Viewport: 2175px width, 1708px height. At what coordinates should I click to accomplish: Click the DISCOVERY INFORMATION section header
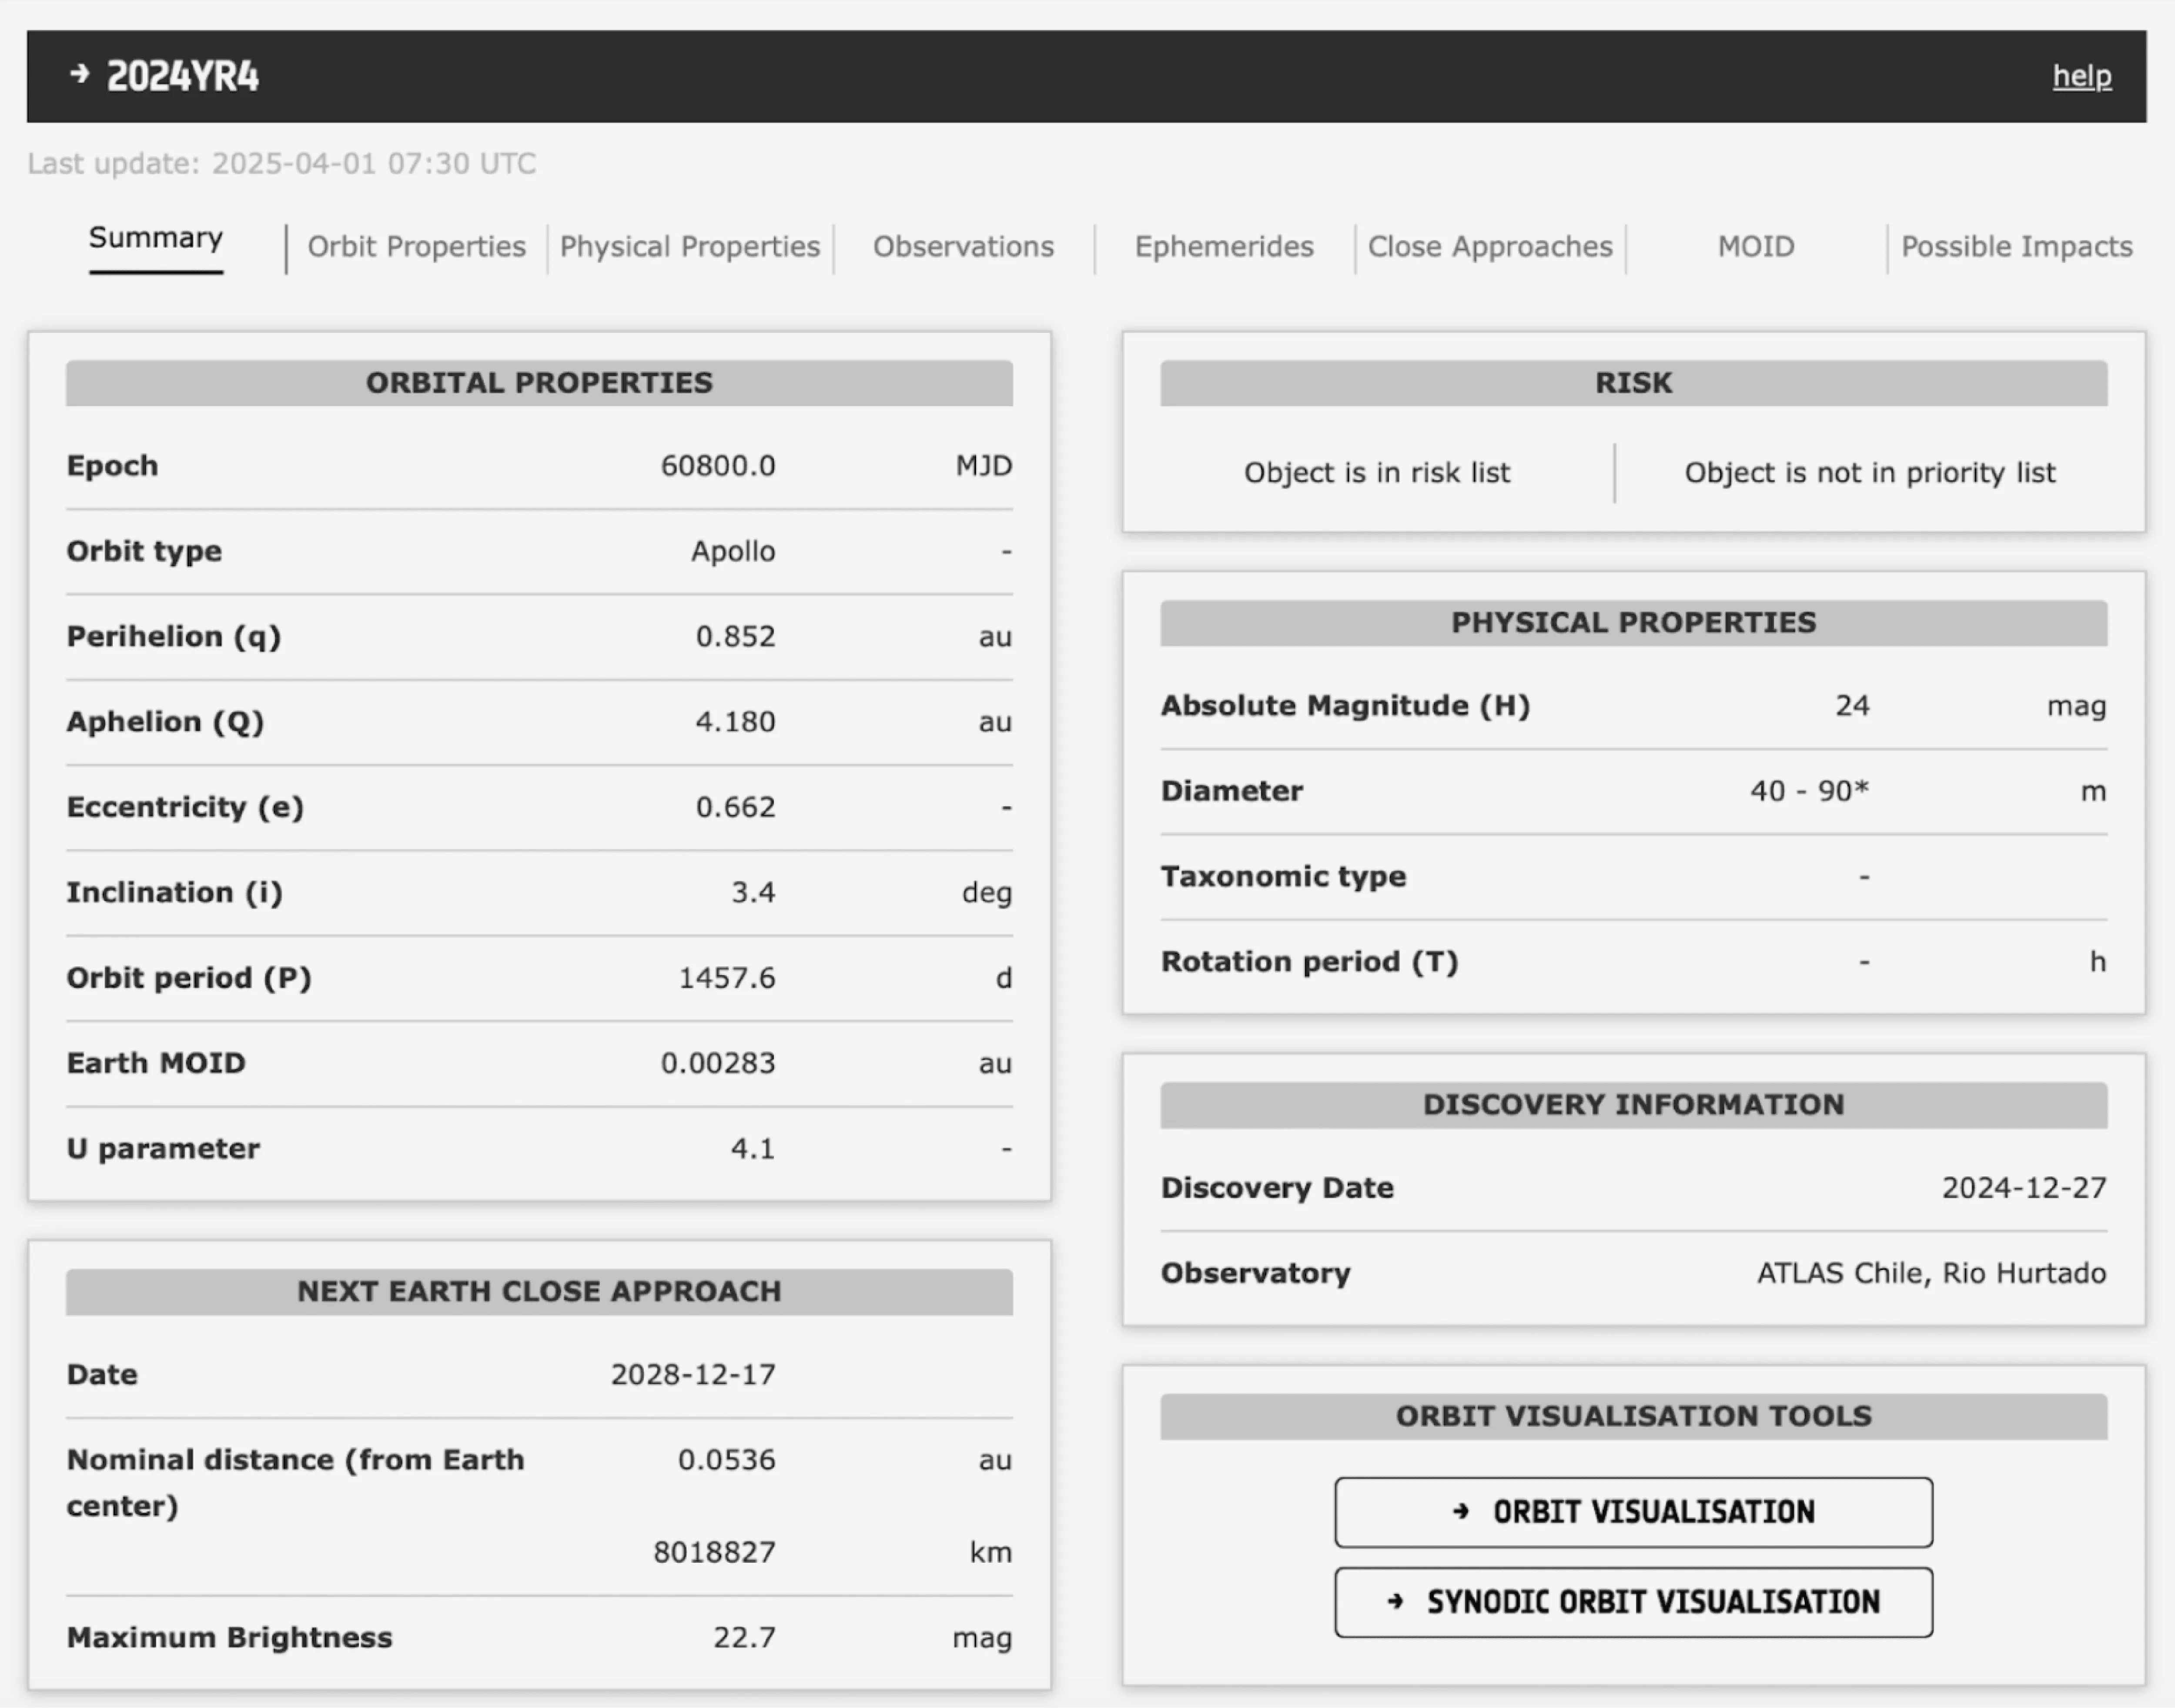1633,1105
